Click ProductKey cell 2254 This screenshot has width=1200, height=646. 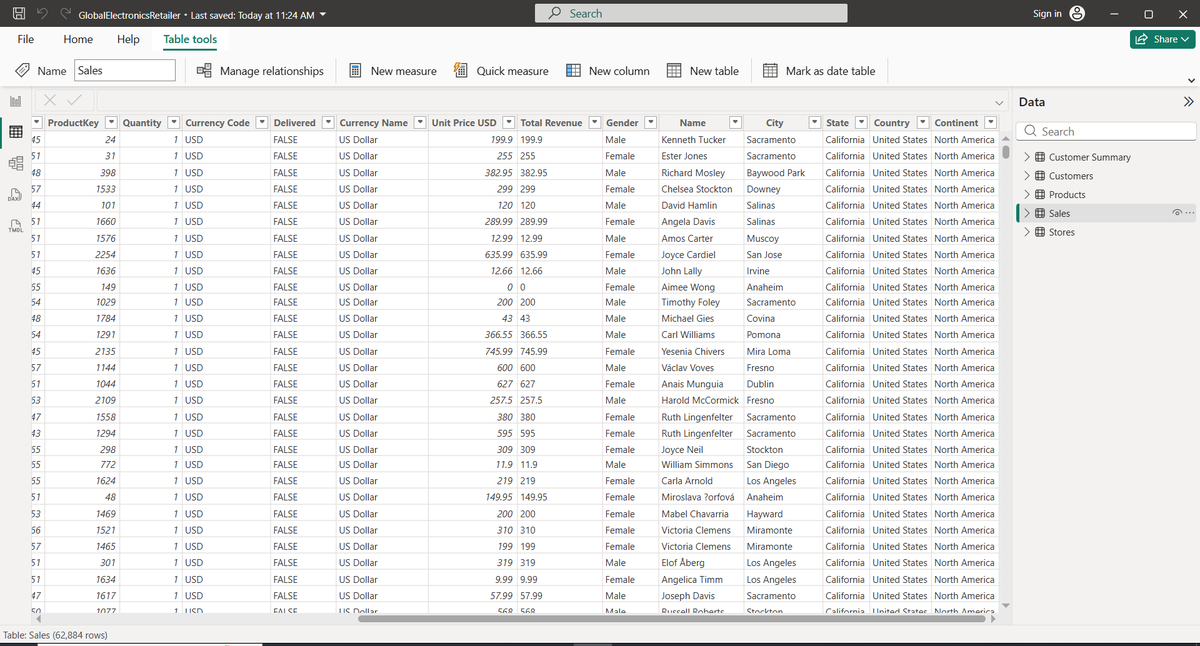[x=105, y=254]
